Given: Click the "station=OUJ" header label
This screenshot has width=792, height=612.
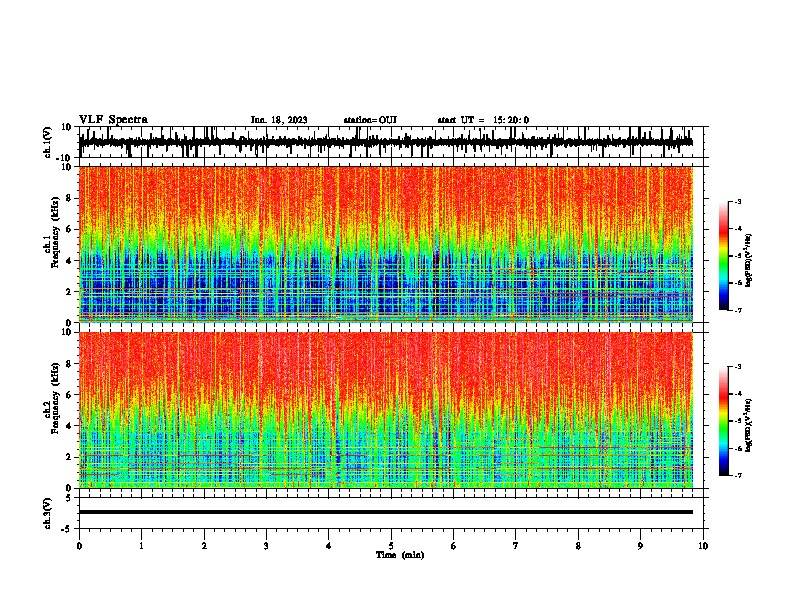Looking at the screenshot, I should tap(370, 120).
